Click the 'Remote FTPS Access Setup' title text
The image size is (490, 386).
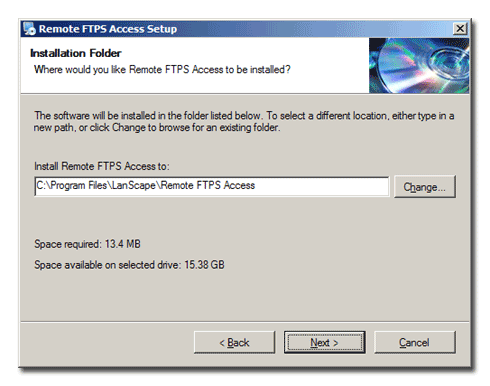click(x=108, y=29)
